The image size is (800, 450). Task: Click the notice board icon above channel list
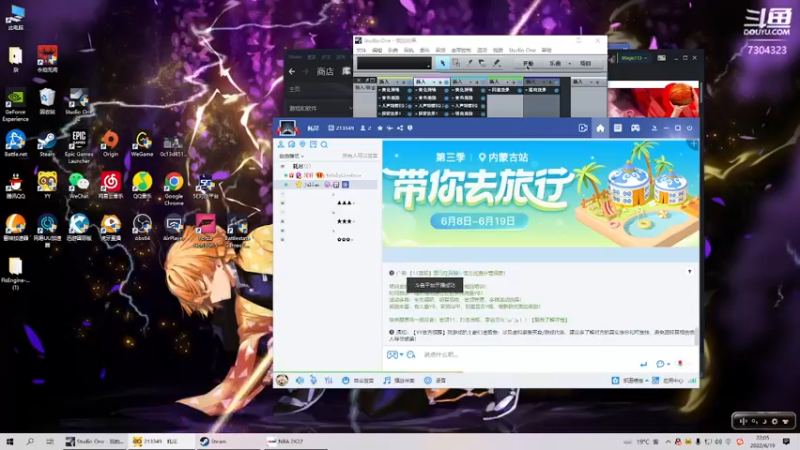coord(313,144)
